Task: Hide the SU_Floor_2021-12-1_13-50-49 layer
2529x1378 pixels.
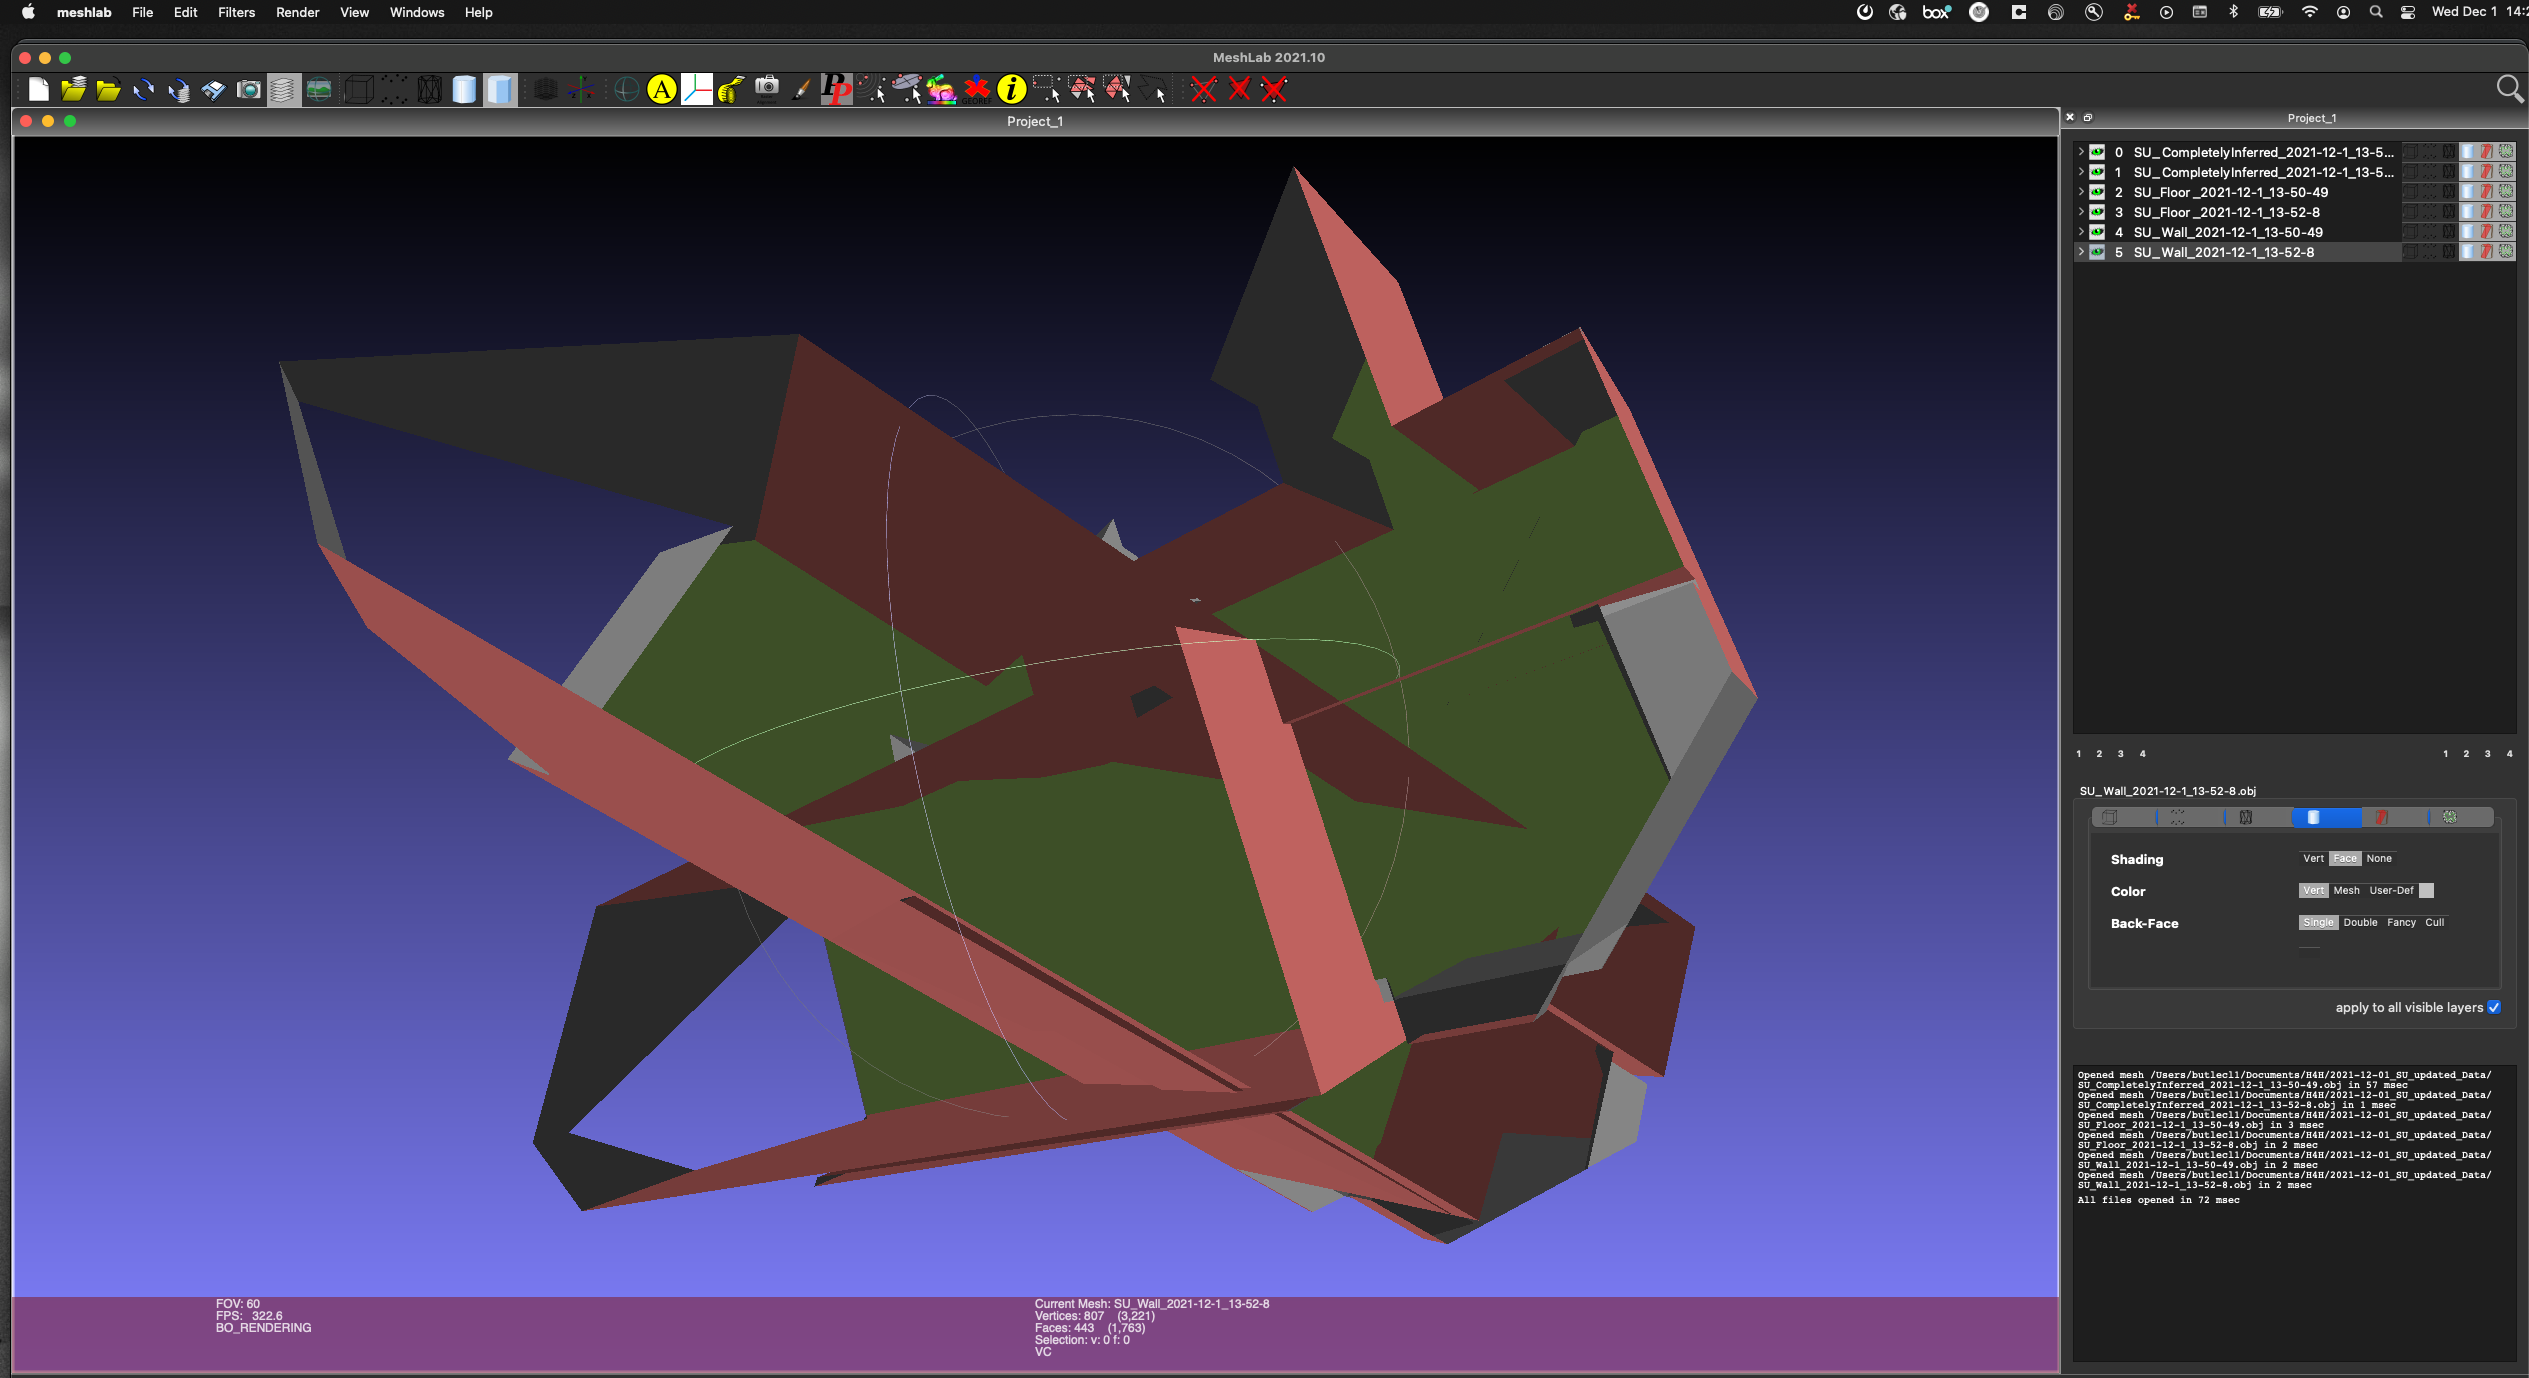Action: pos(2096,192)
